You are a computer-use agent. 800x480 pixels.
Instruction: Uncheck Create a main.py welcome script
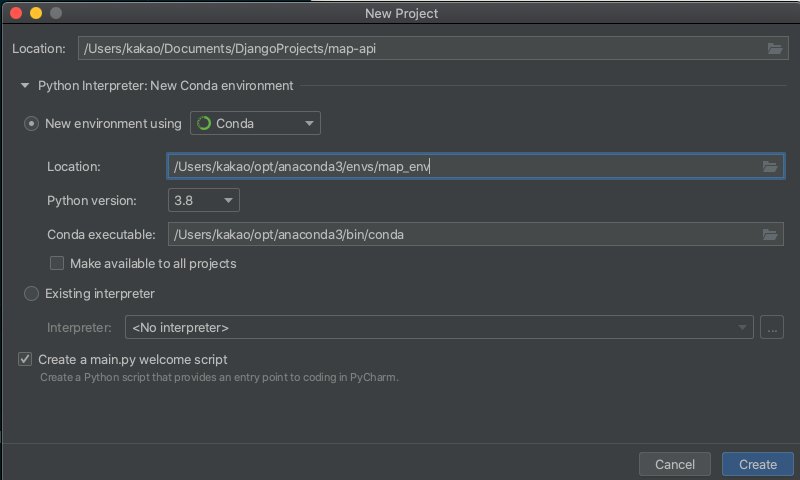click(25, 359)
